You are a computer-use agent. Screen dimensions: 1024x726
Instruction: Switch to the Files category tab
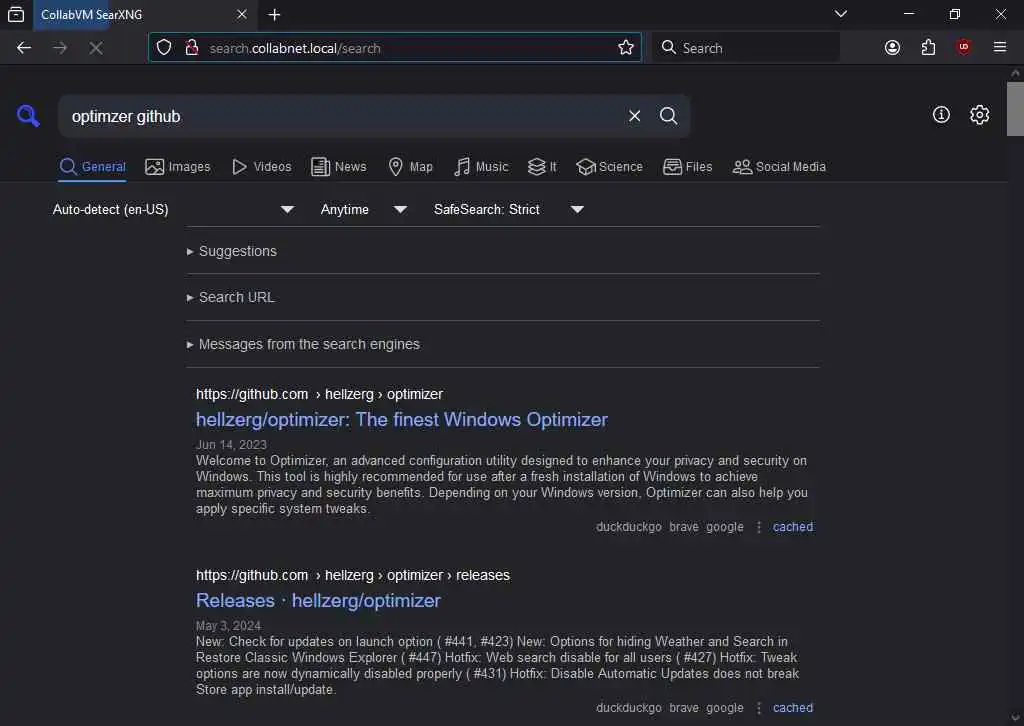[688, 167]
